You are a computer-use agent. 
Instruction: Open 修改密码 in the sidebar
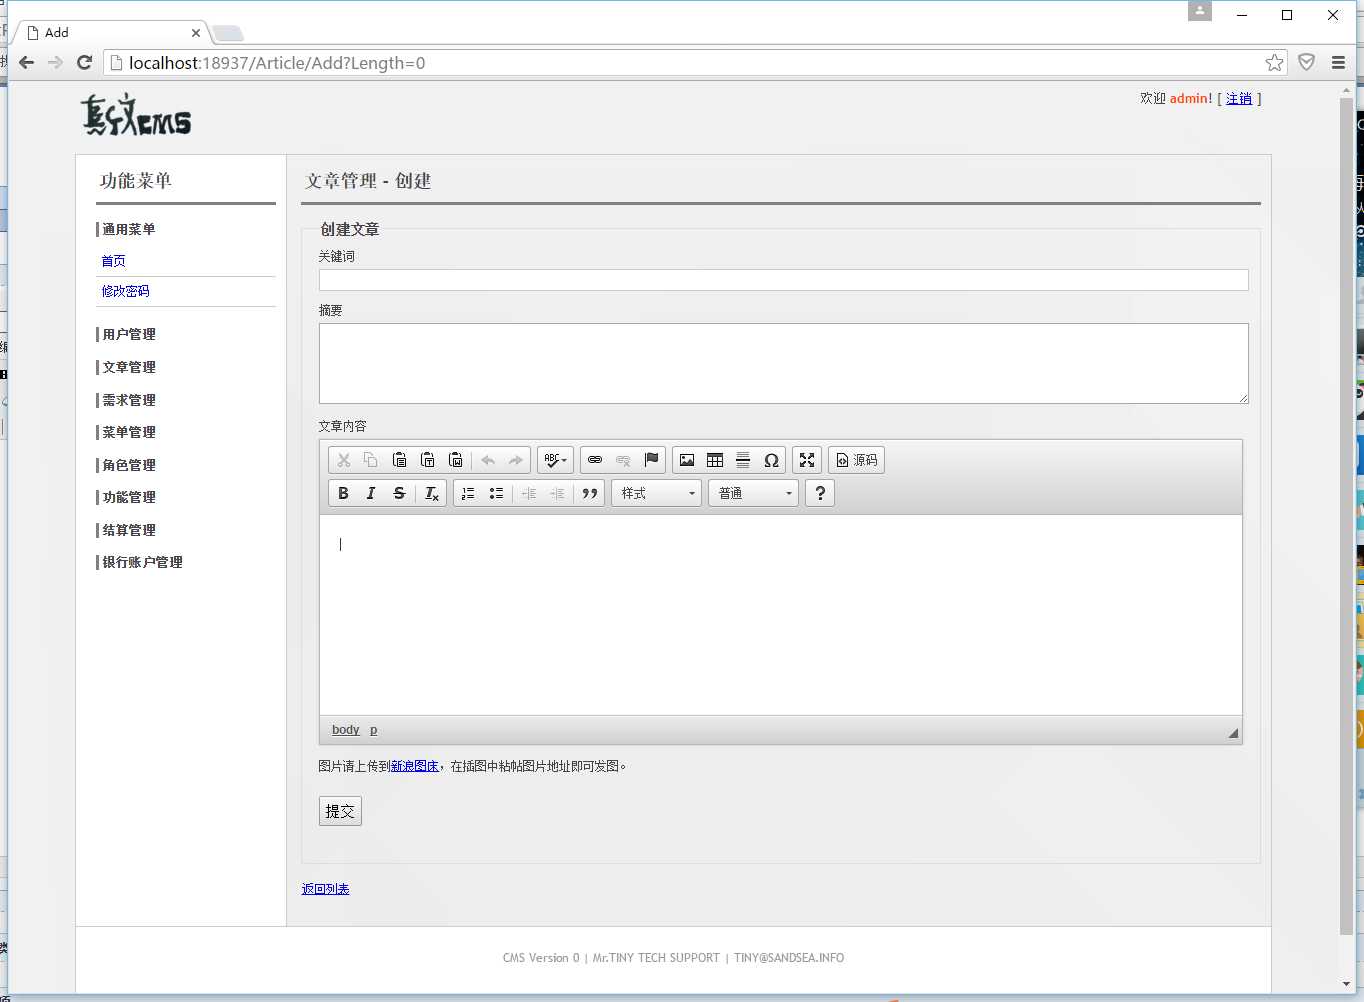click(126, 291)
